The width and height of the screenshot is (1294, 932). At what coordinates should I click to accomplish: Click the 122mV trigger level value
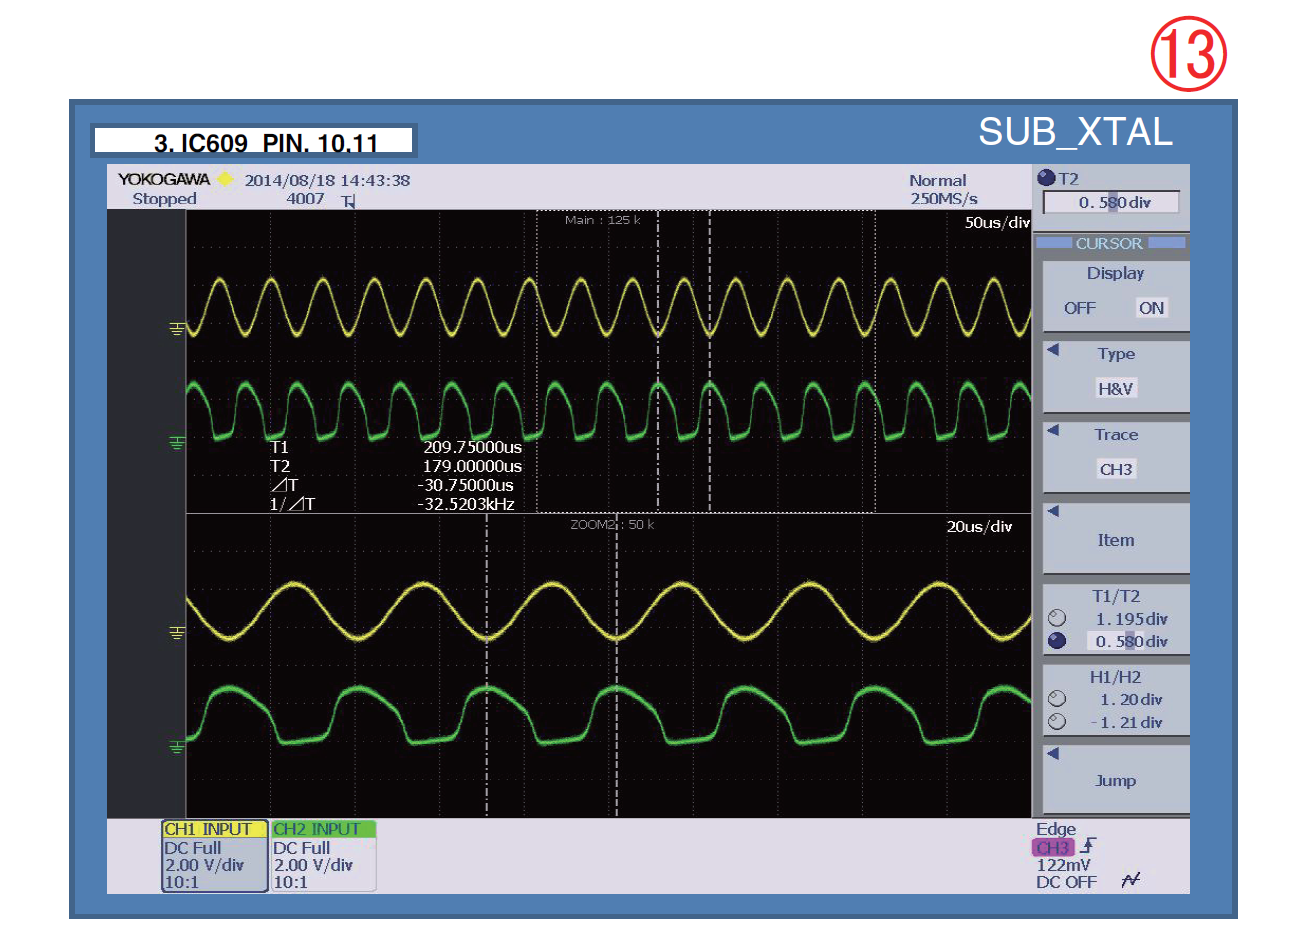point(1063,865)
